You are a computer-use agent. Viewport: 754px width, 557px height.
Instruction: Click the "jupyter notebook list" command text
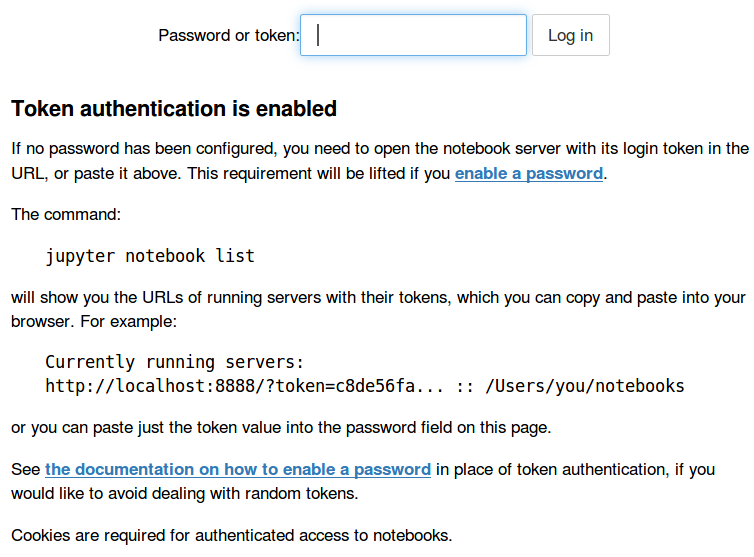click(x=150, y=256)
